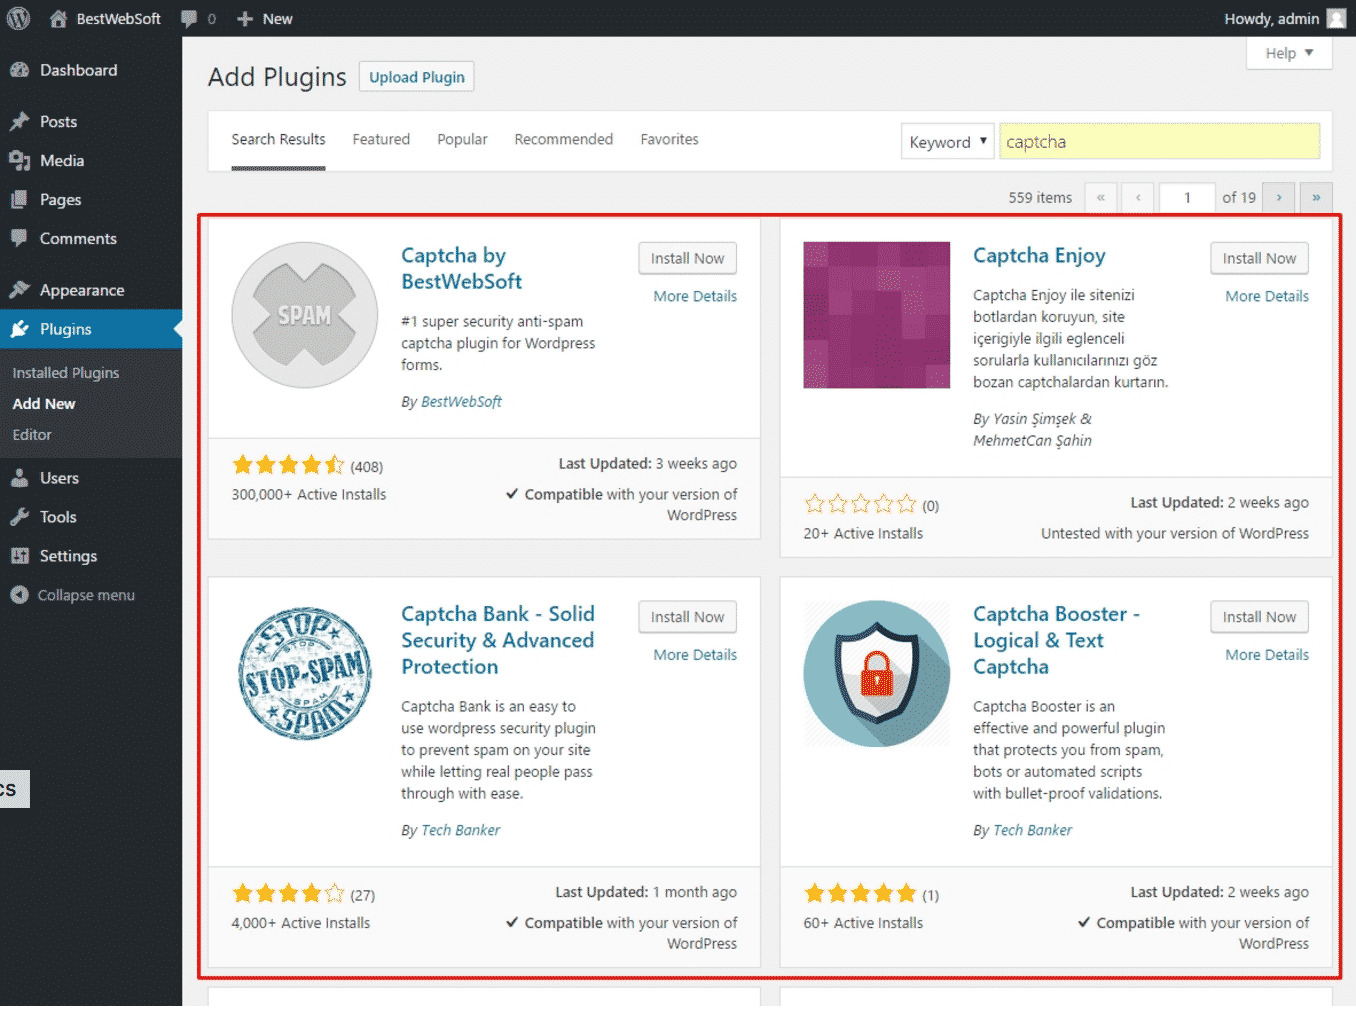Click the Users person icon

point(19,478)
